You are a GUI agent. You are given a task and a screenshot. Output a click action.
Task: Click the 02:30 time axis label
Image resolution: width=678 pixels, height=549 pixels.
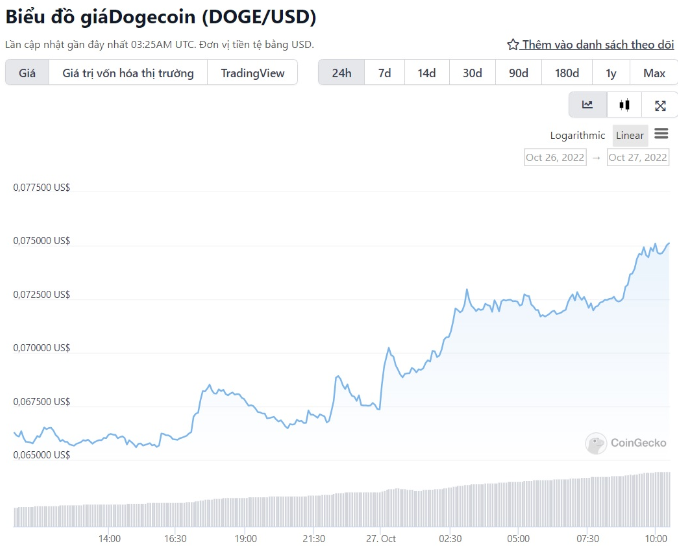click(450, 539)
